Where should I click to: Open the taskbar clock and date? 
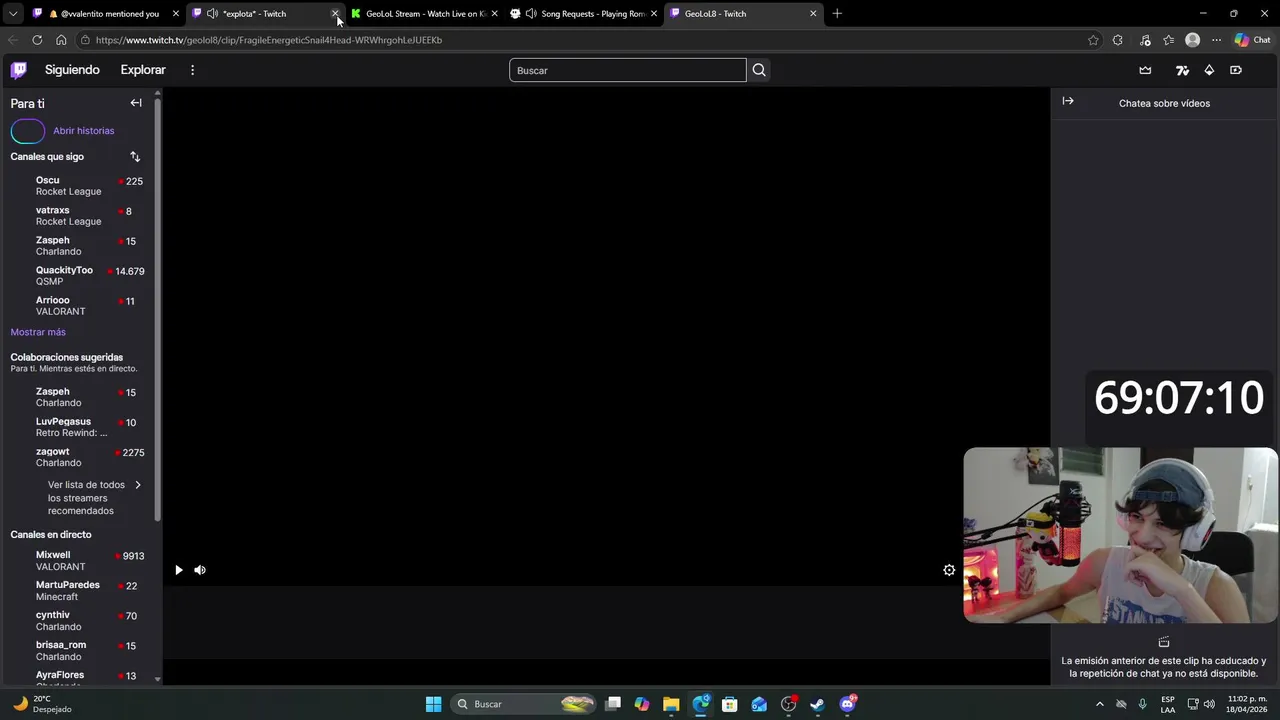1247,704
